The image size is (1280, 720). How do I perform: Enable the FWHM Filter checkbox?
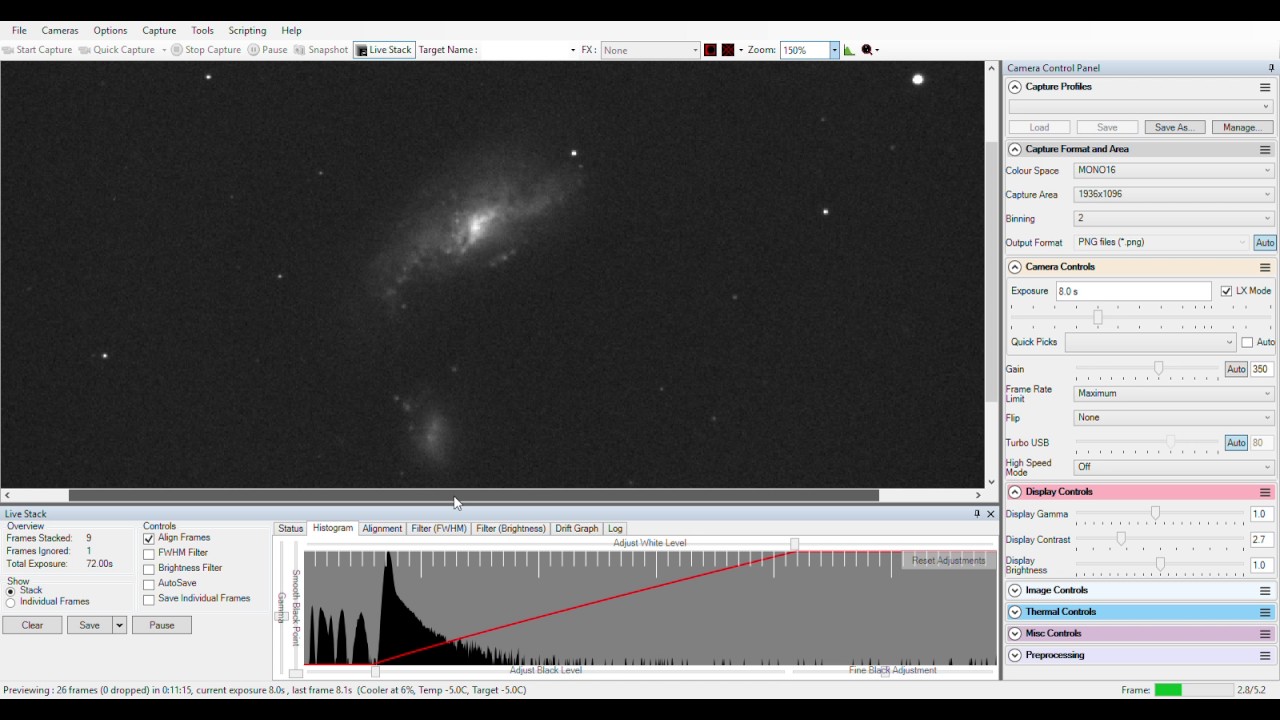[149, 554]
